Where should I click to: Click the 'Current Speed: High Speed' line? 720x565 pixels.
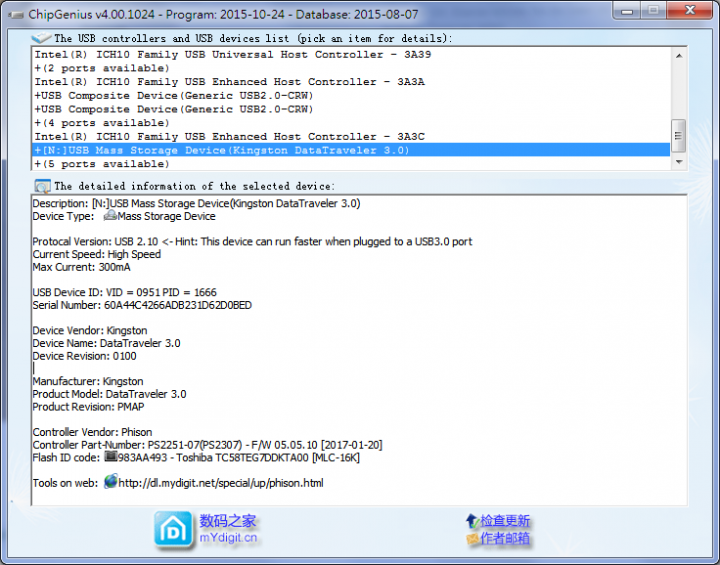[96, 254]
